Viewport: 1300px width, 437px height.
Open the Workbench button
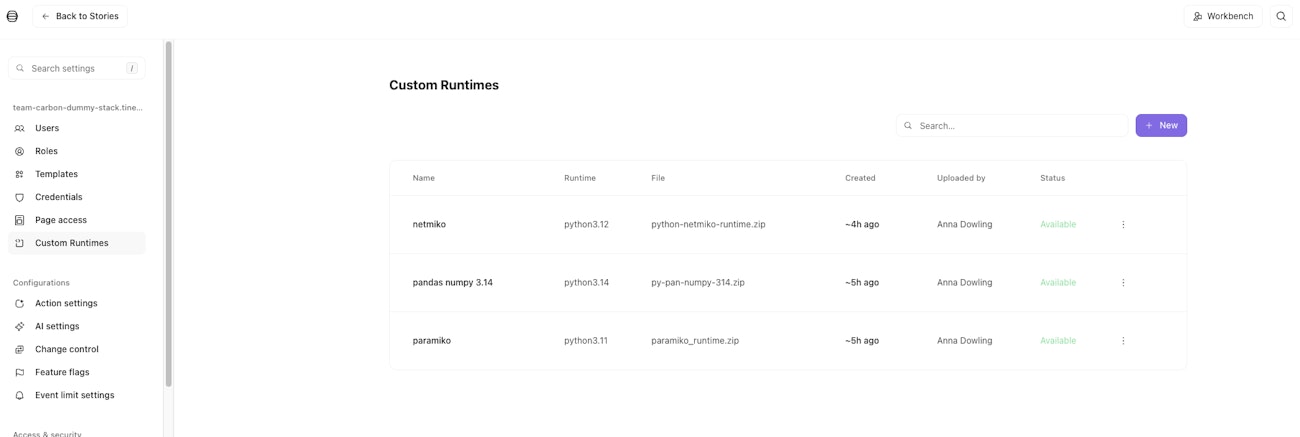coord(1222,16)
